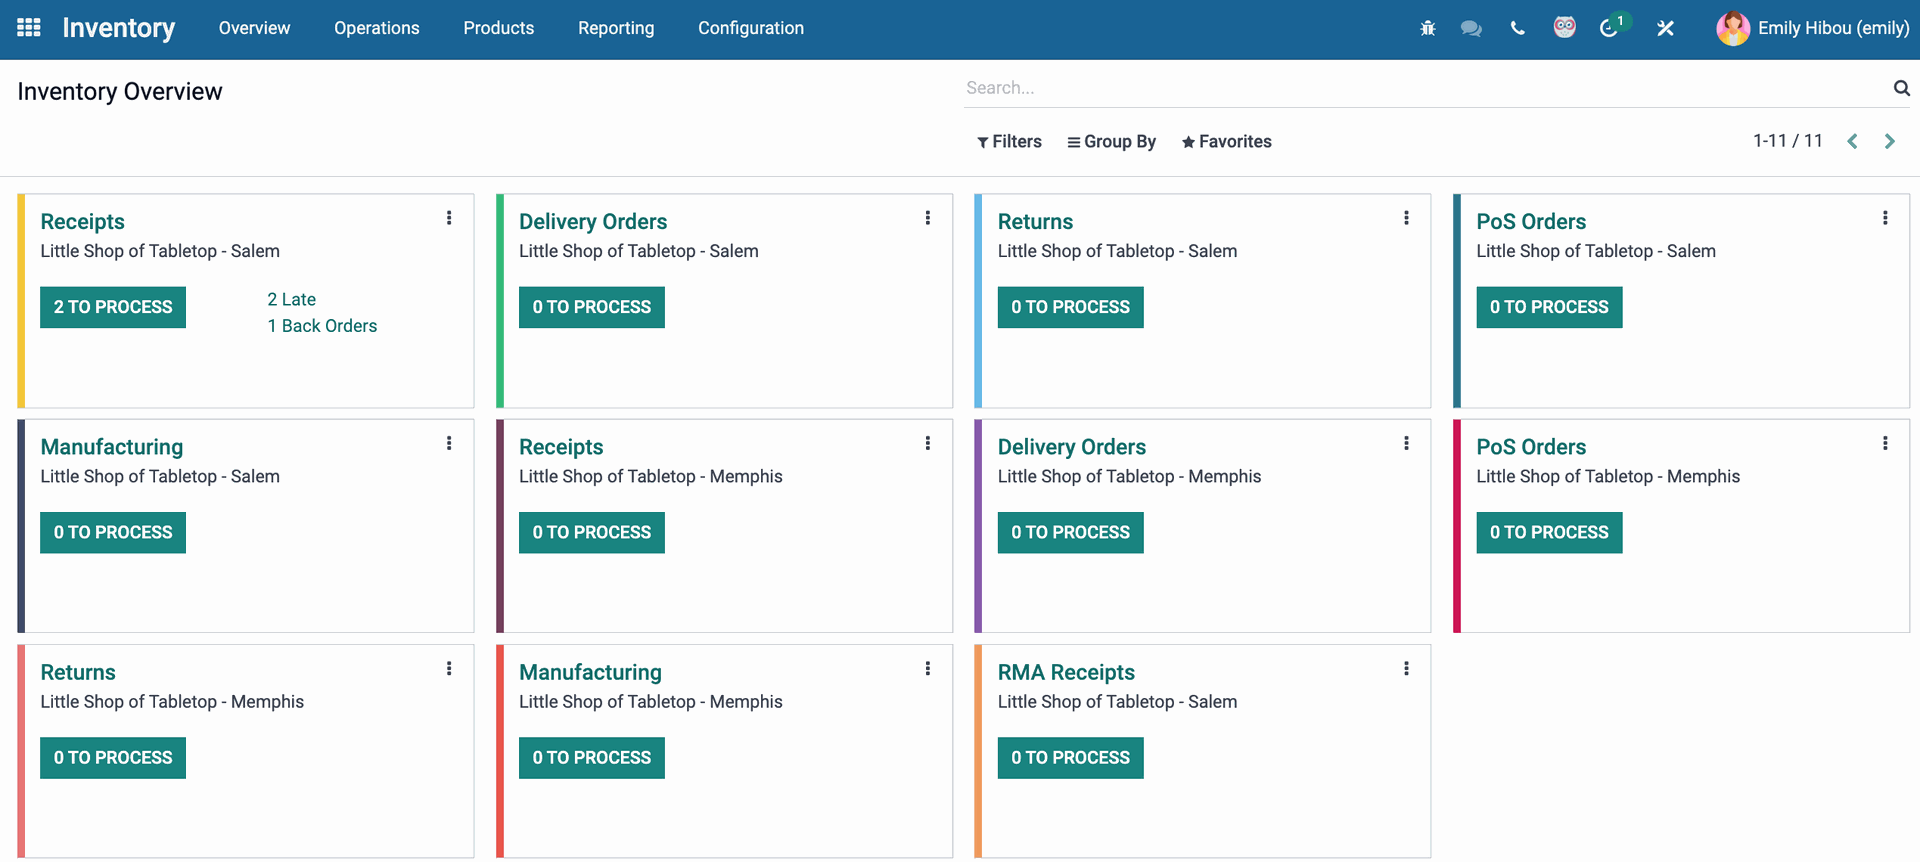Screen dimensions: 1920x862
Task: Click 0 TO PROCESS on Manufacturing Salem
Action: [x=113, y=532]
